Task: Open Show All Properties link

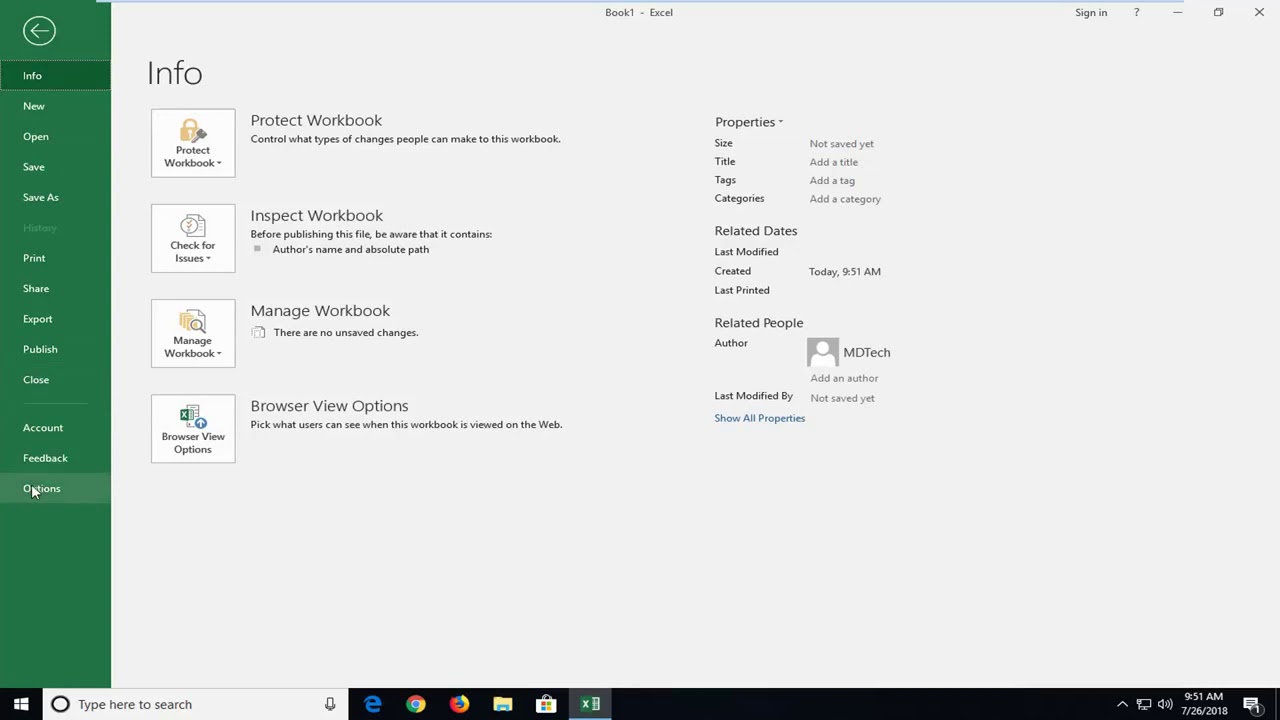Action: pyautogui.click(x=760, y=418)
